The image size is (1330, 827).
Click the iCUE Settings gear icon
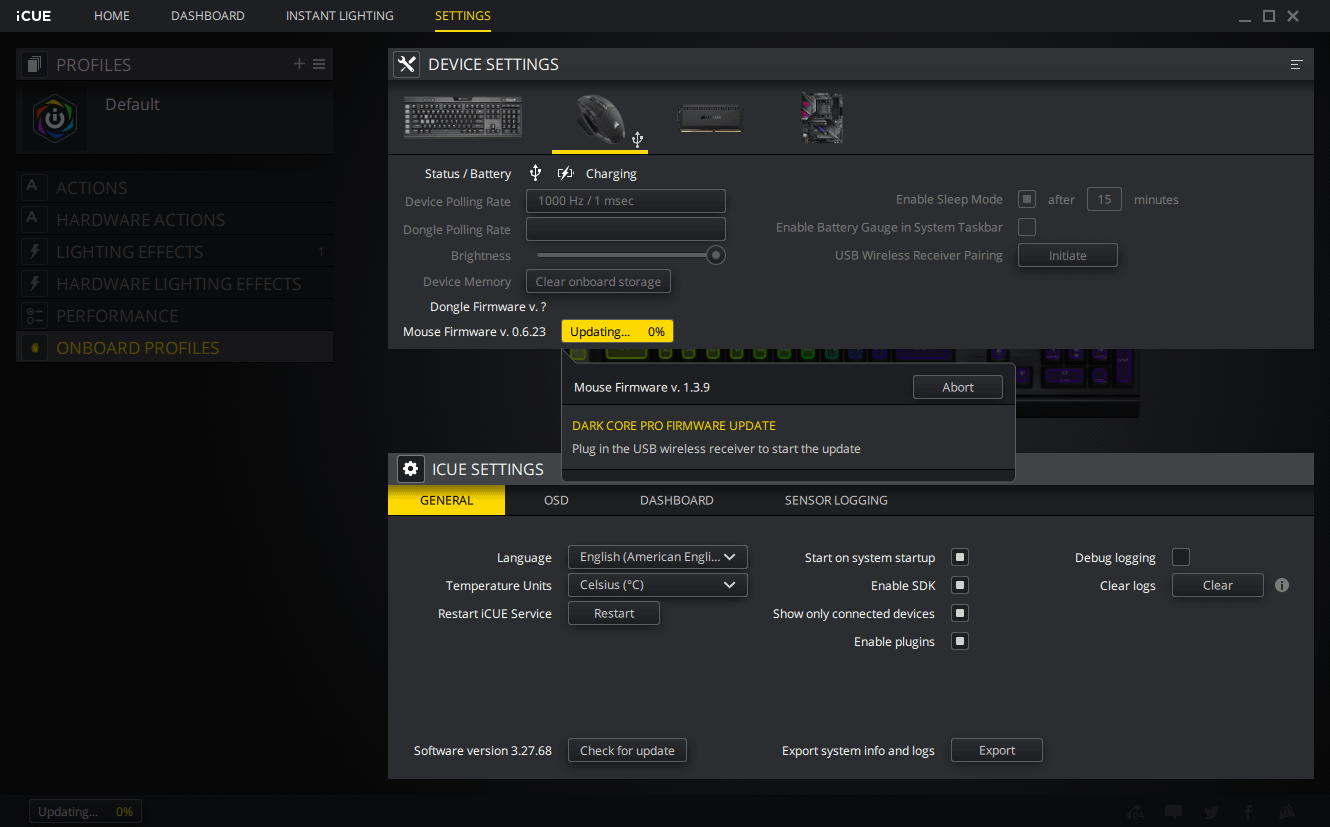(410, 469)
